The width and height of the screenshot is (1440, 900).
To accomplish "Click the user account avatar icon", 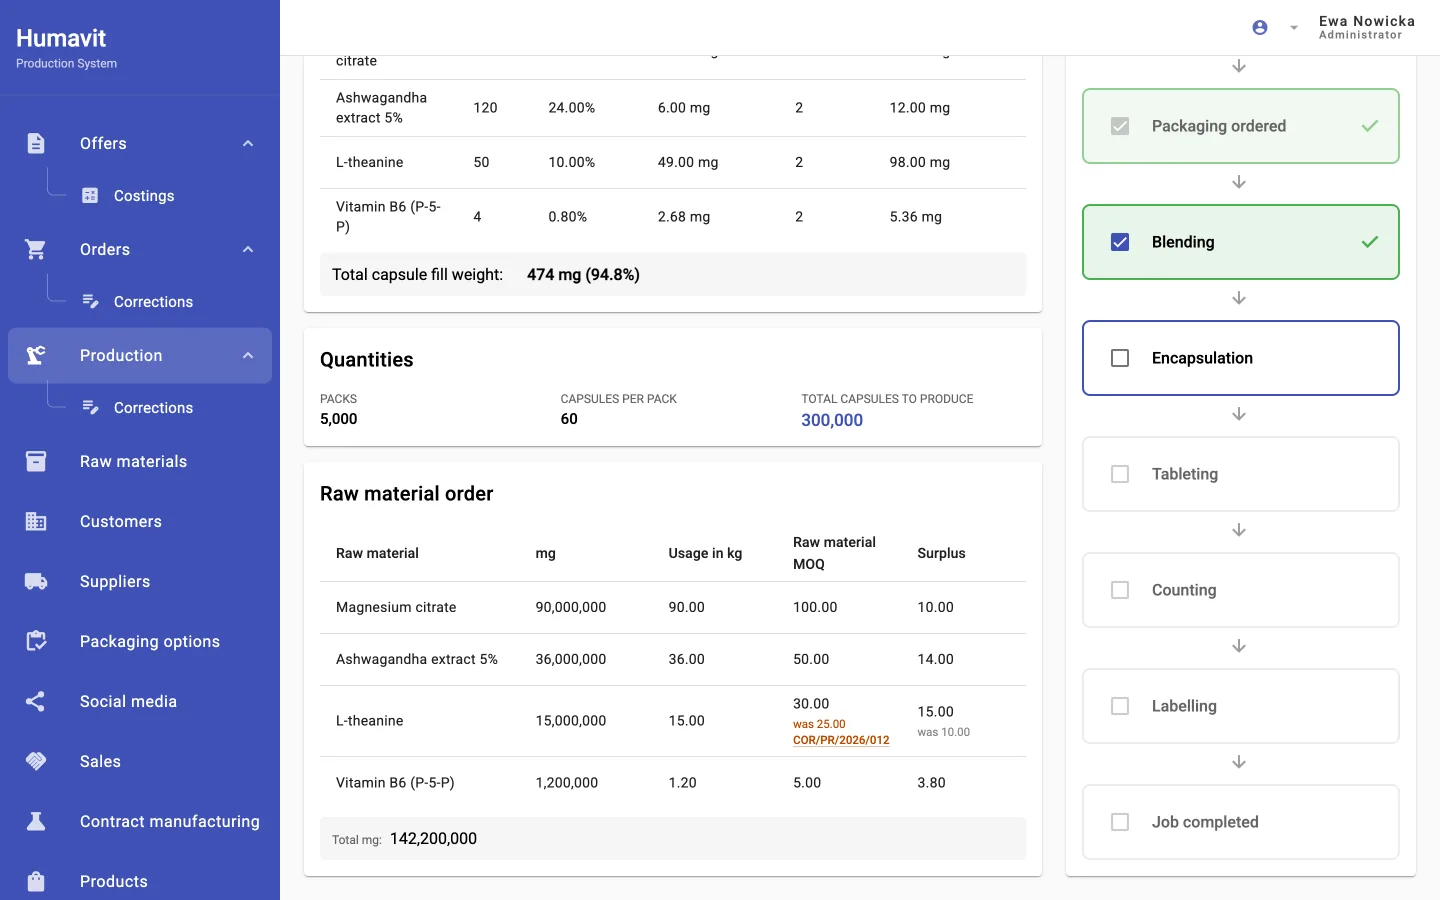I will 1260,28.
